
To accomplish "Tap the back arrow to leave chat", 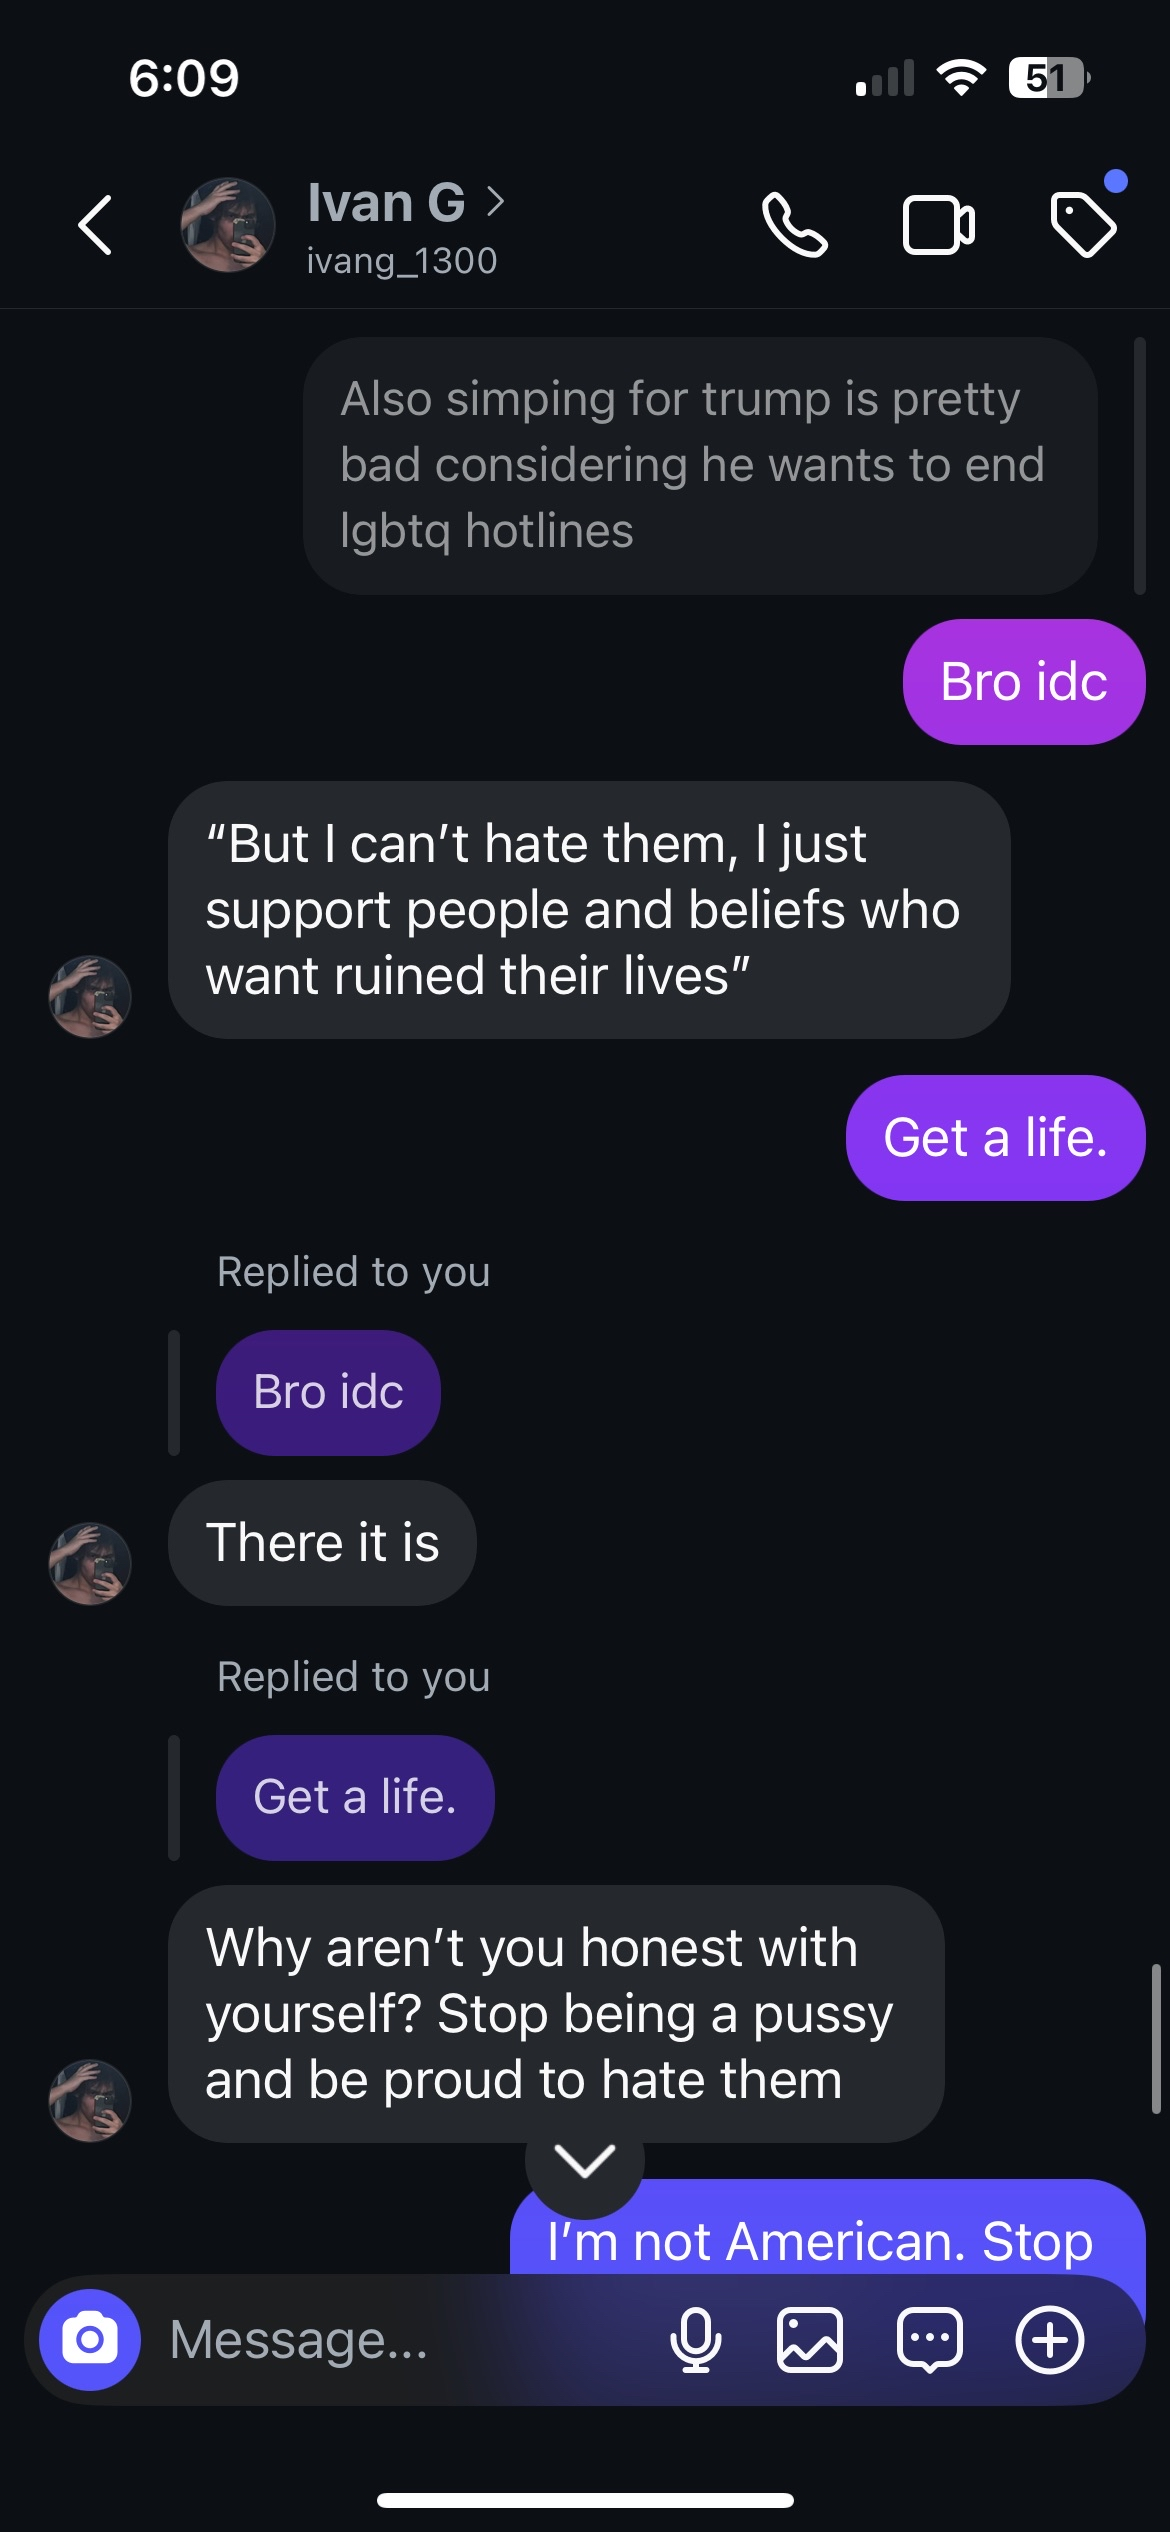I will point(95,225).
